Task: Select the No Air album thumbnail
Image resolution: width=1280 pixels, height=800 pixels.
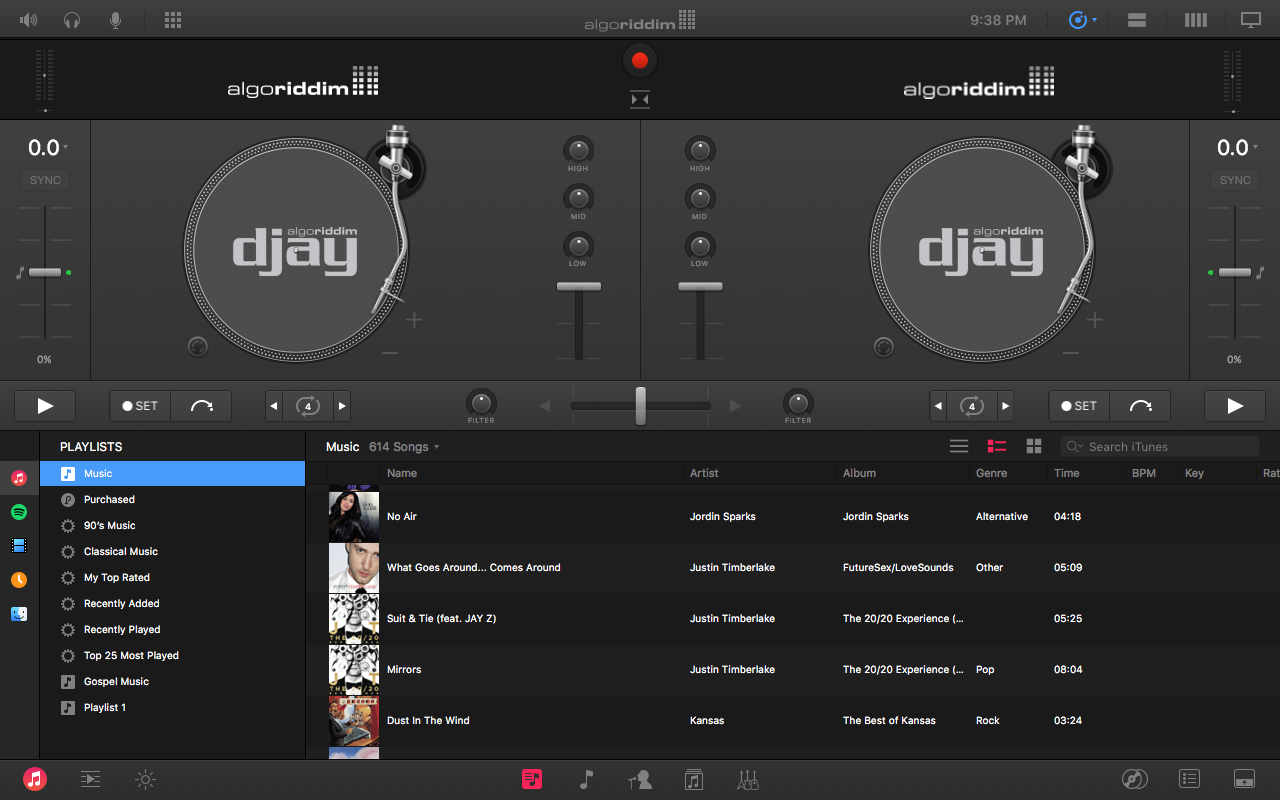Action: point(354,517)
